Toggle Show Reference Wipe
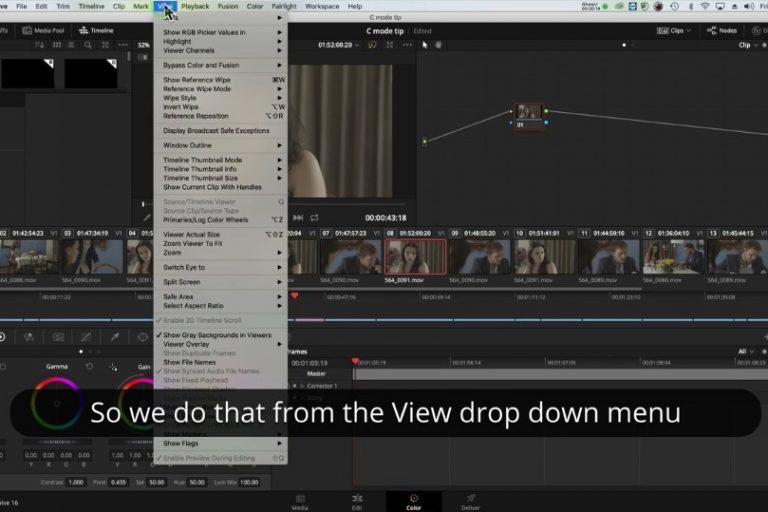The image size is (768, 512). pos(220,79)
